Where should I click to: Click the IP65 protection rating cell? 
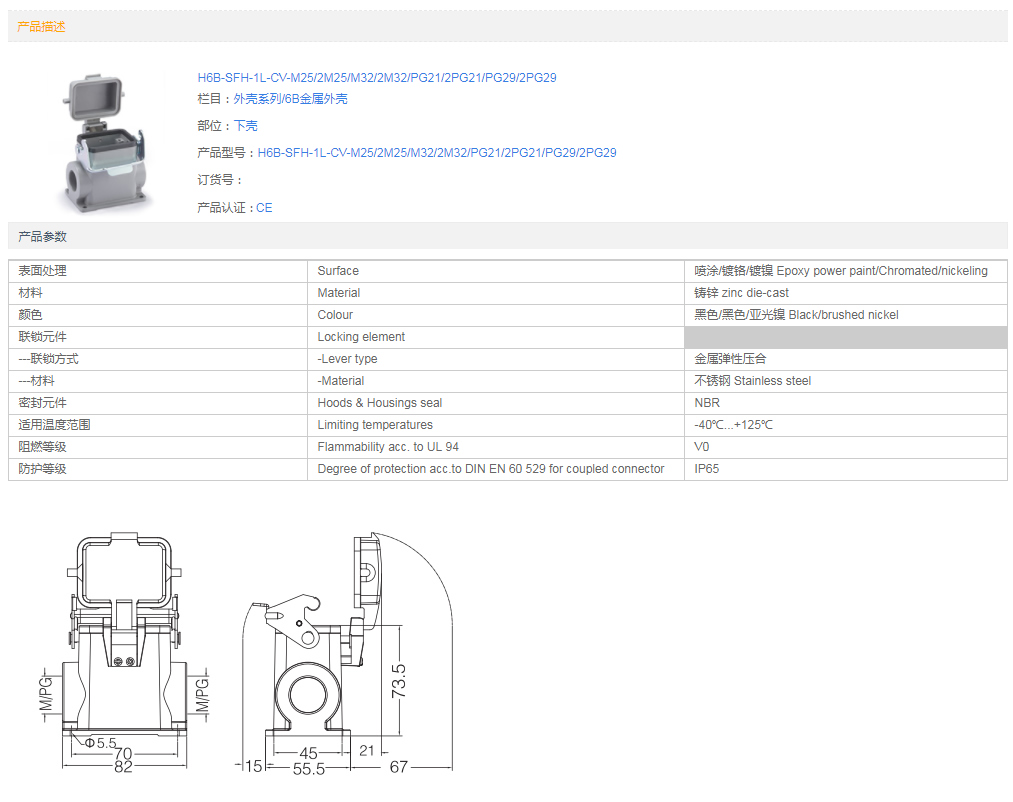[x=707, y=469]
